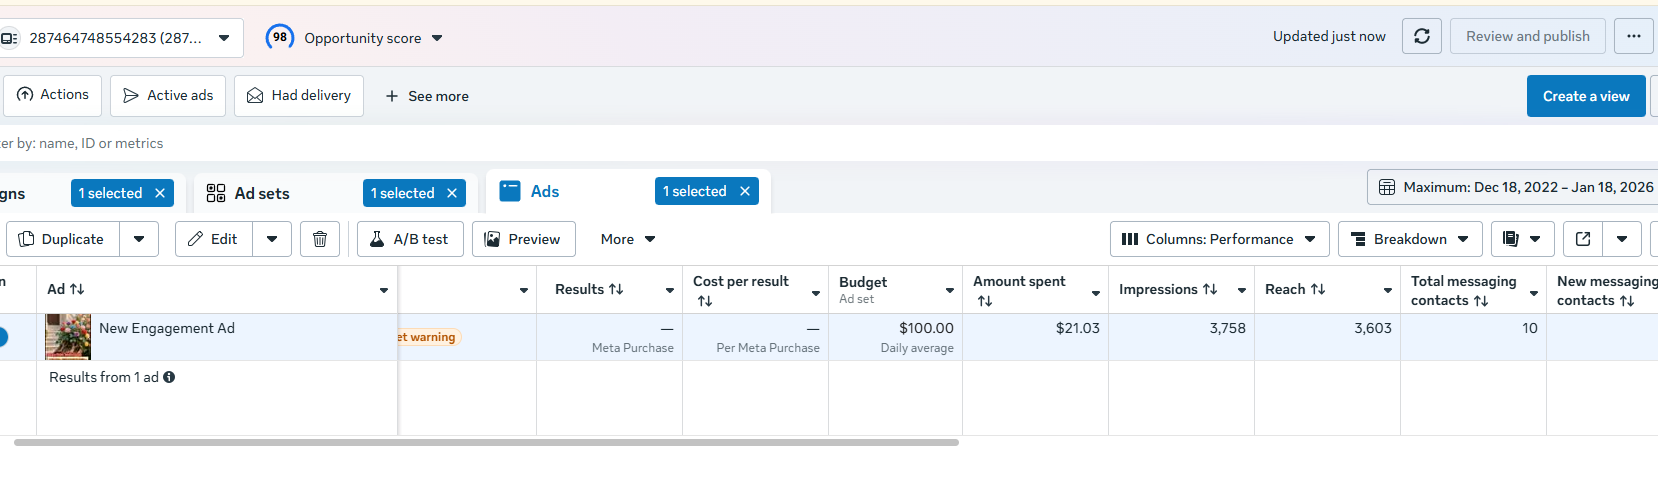1658x477 pixels.
Task: Clear the Ads tab 1 selected filter
Action: pos(744,191)
